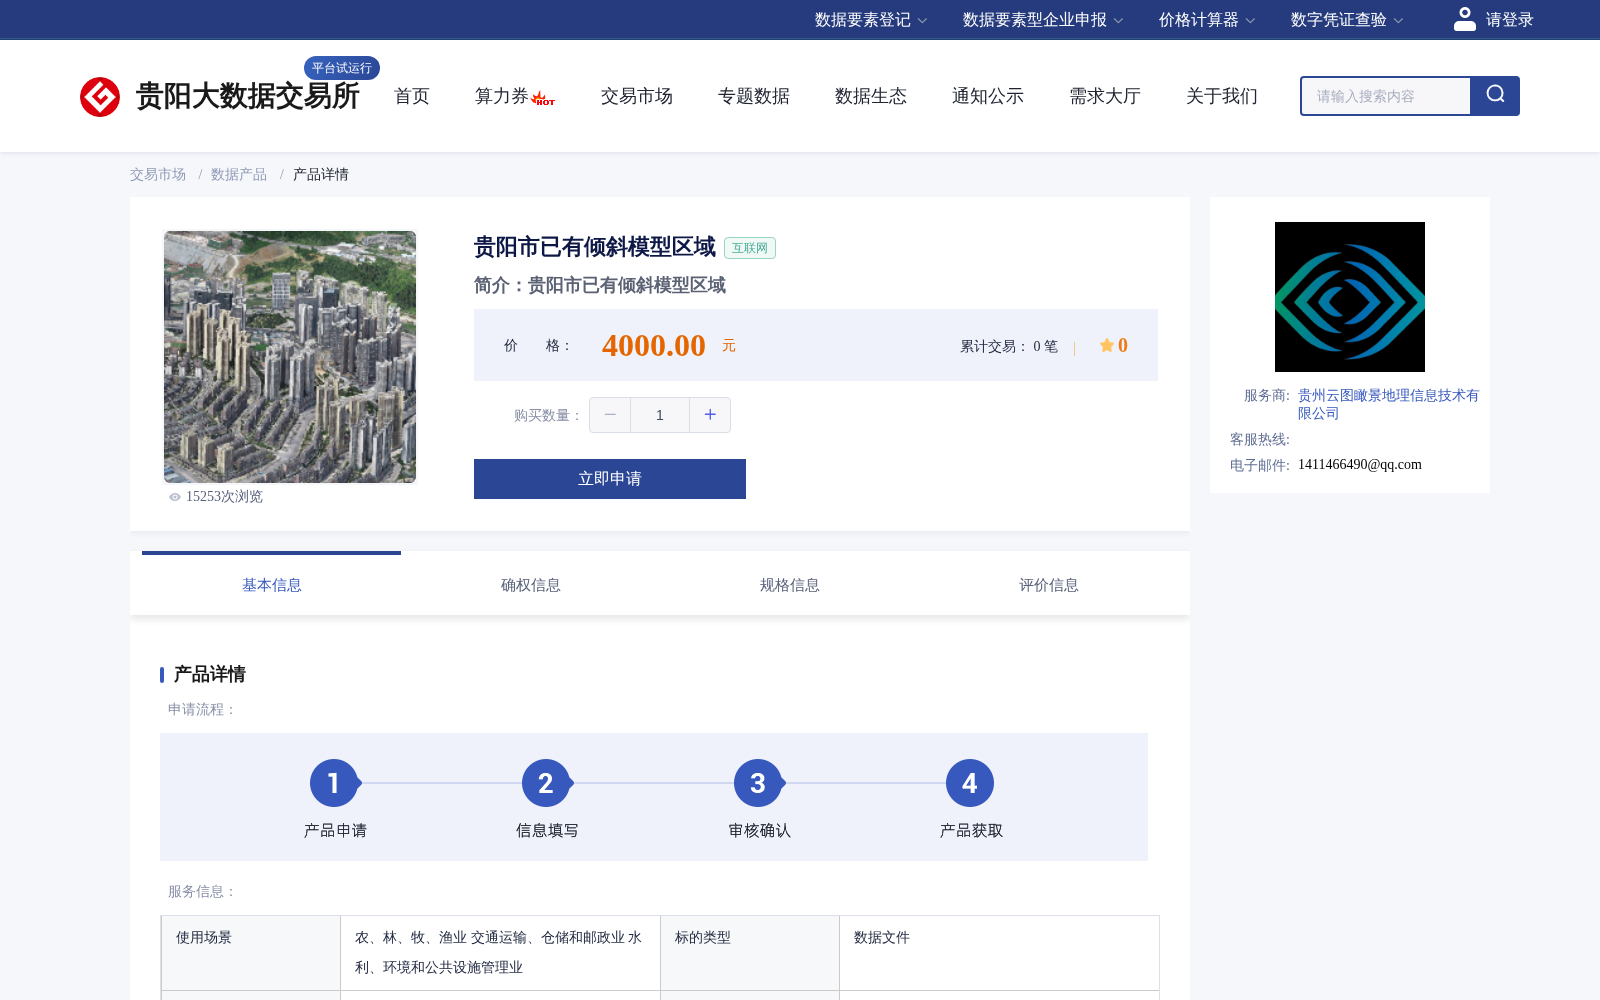
Task: Click the 标的类型 table cell
Action: click(x=750, y=953)
